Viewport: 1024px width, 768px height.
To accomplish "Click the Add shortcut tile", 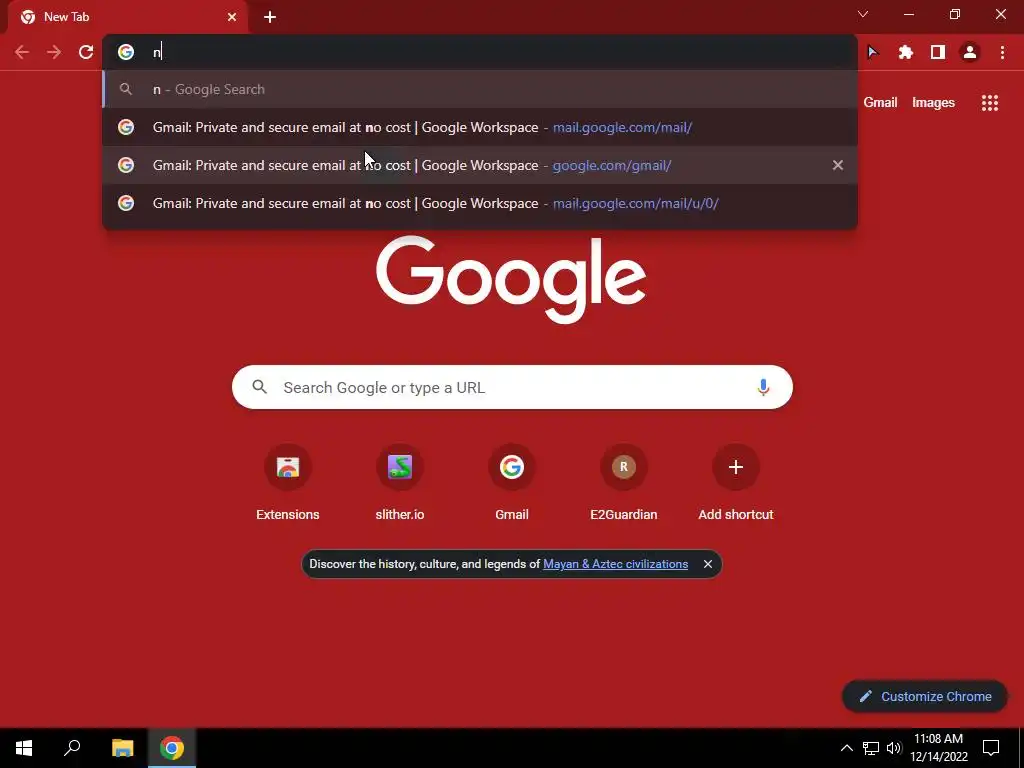I will 735,483.
